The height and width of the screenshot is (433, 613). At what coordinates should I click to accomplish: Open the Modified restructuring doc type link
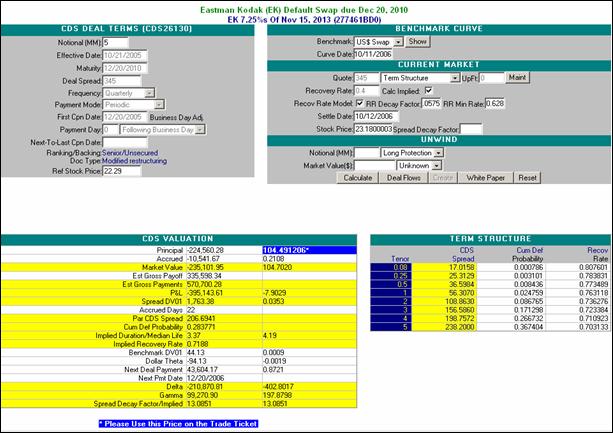(x=134, y=161)
